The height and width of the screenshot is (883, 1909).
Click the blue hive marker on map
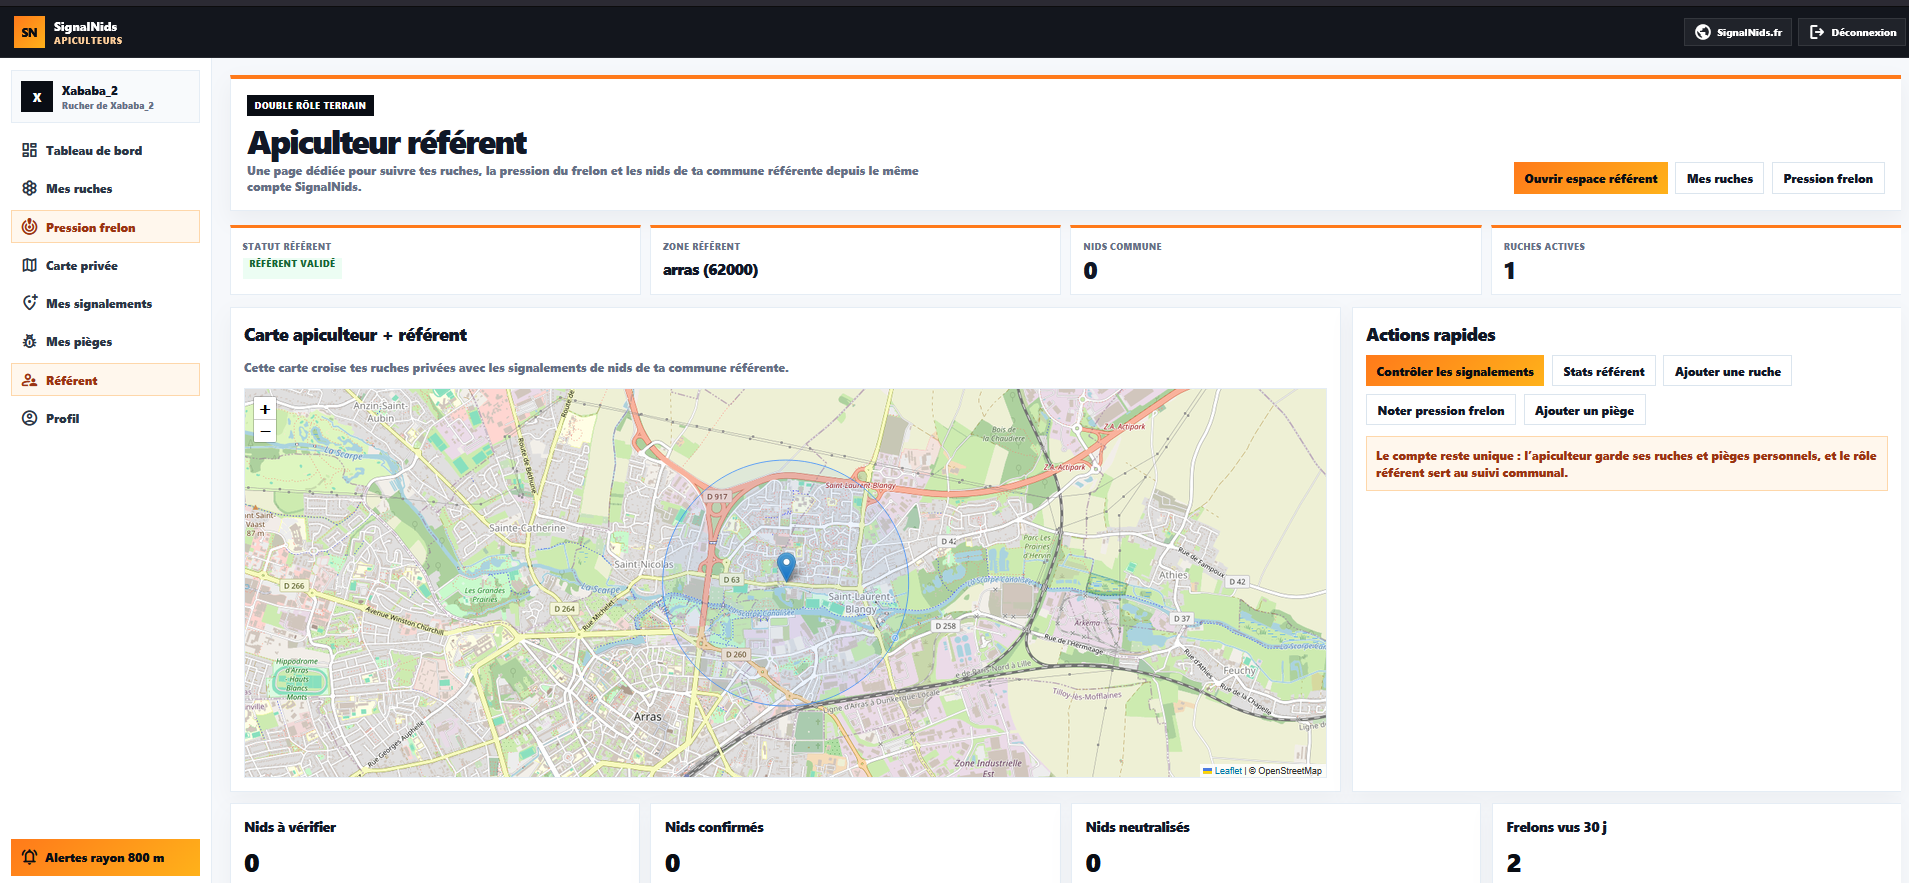[x=787, y=566]
